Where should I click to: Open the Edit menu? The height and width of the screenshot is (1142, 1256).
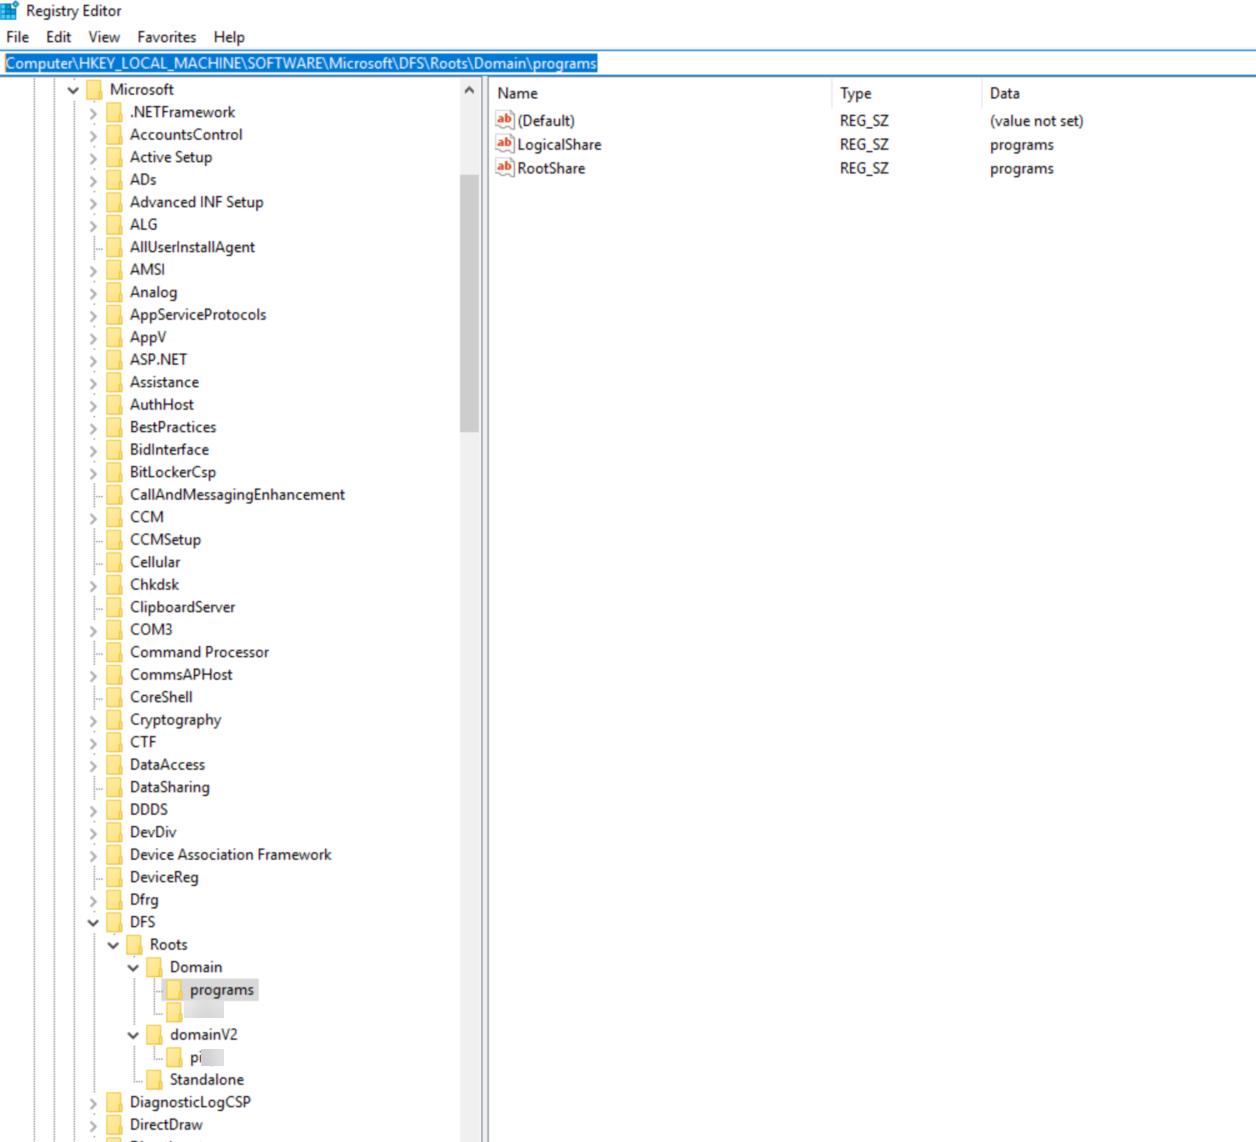tap(59, 37)
